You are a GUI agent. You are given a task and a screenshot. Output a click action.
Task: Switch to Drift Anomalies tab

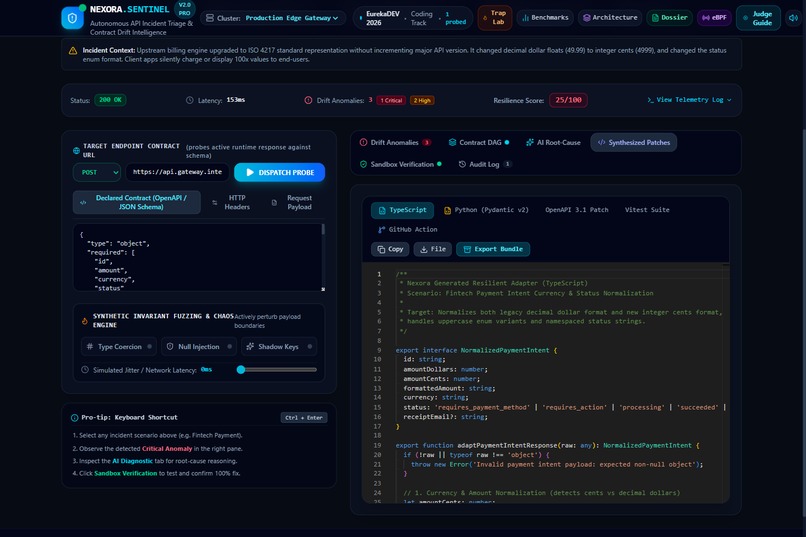[395, 142]
